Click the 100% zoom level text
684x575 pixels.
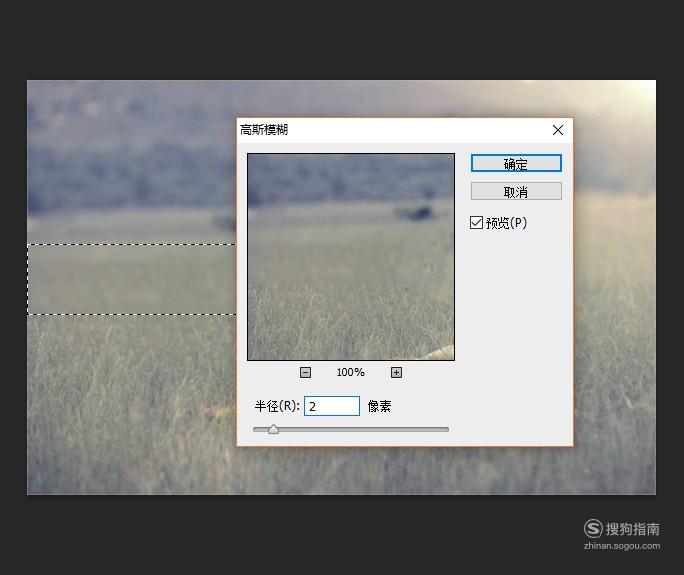tap(350, 373)
